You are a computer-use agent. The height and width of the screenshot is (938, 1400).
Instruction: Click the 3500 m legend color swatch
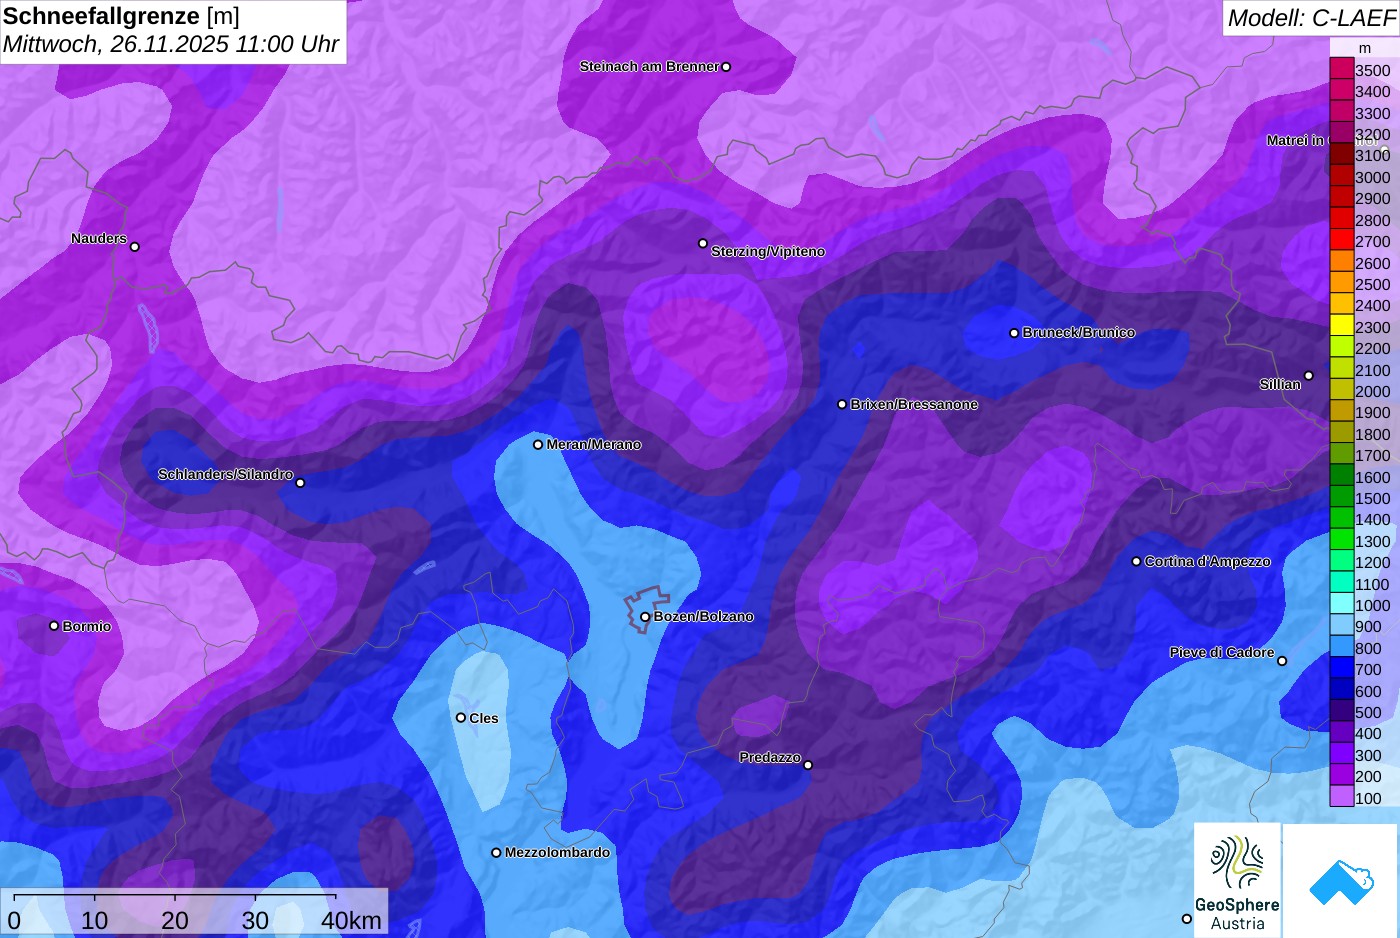1342,69
